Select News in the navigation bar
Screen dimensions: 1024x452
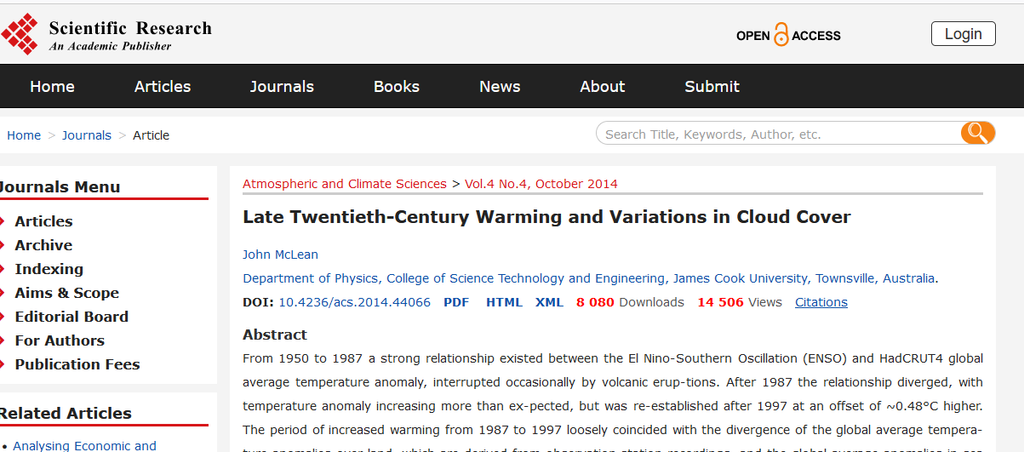499,87
